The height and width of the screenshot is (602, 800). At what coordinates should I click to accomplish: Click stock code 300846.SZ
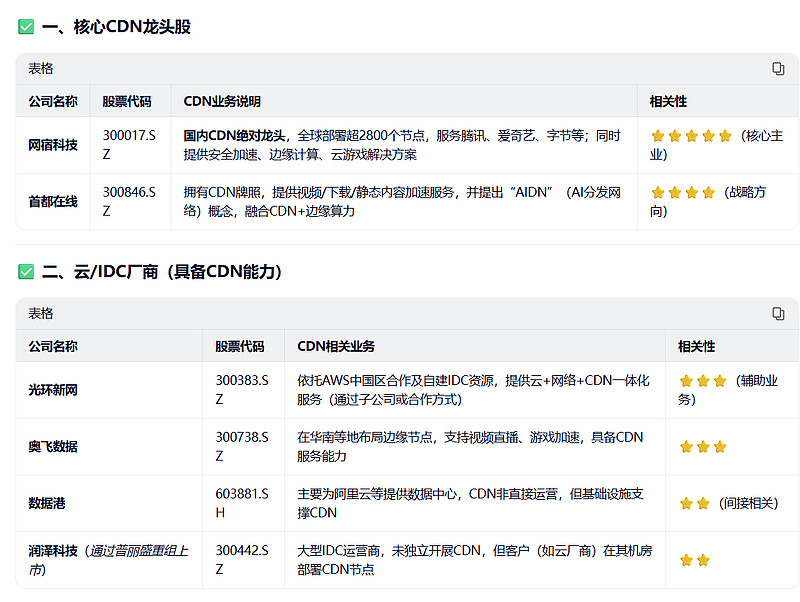pyautogui.click(x=129, y=202)
